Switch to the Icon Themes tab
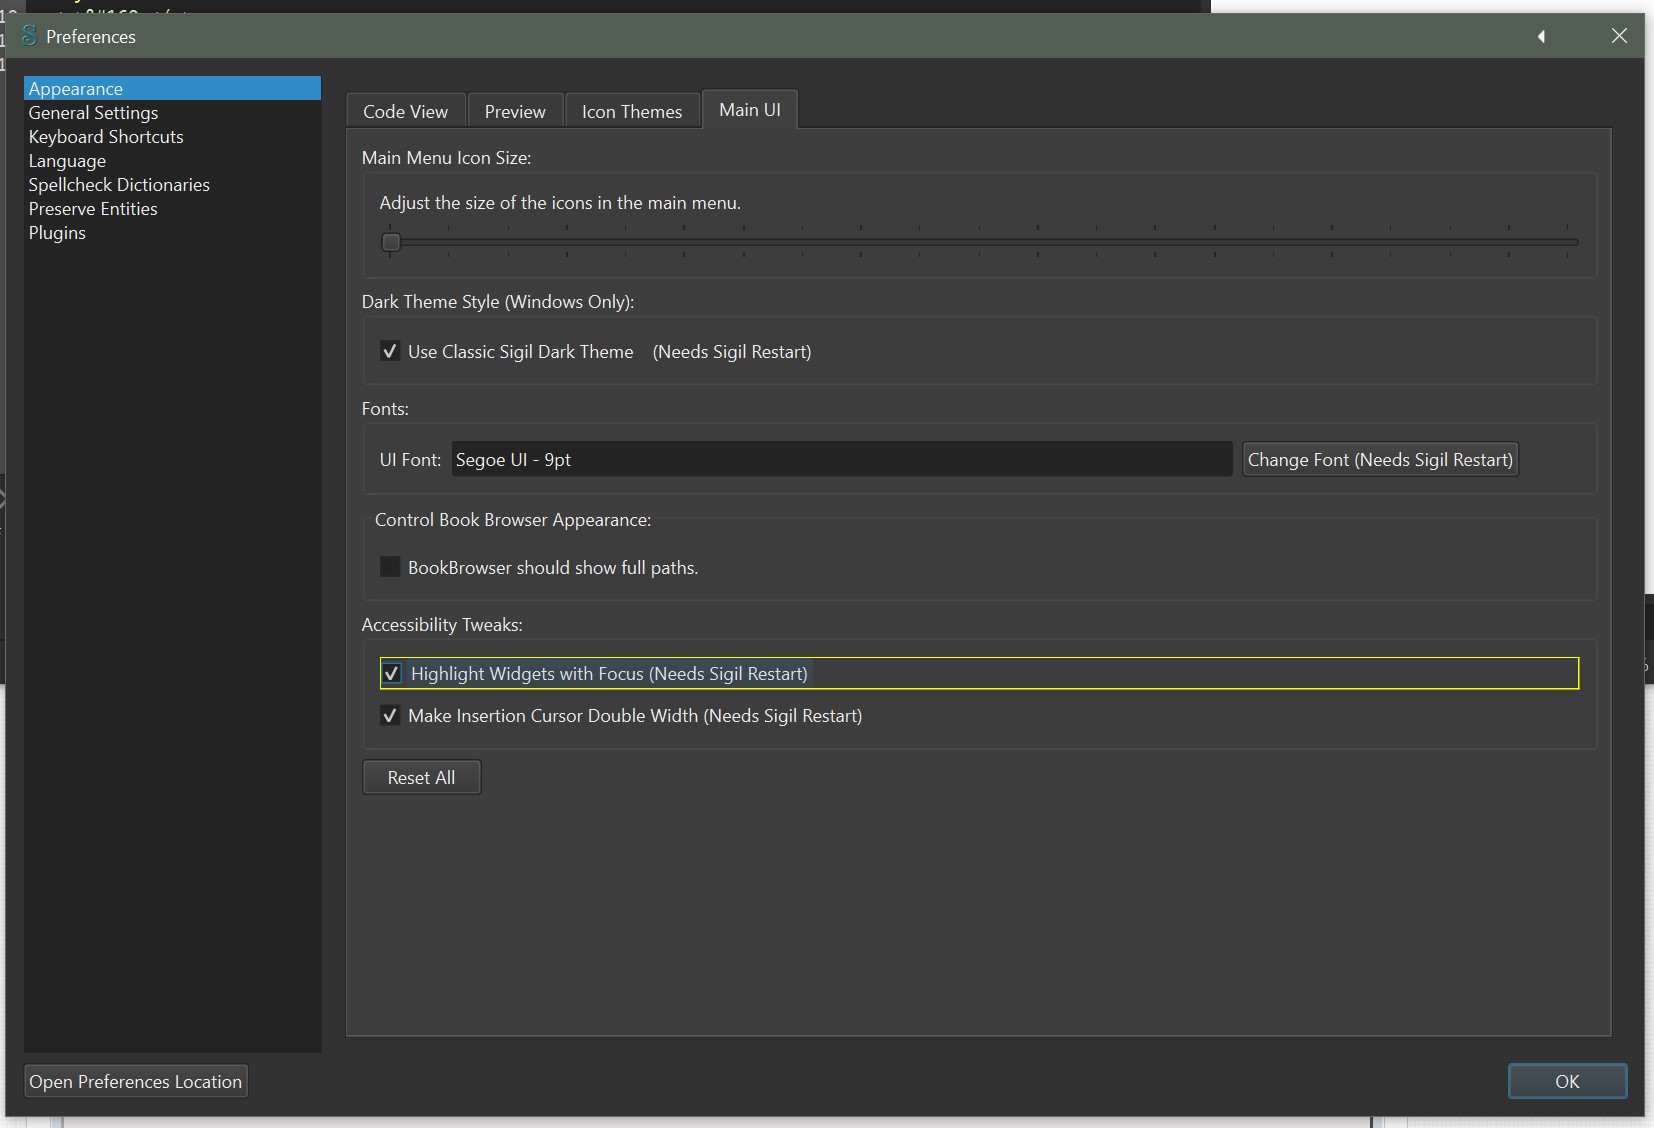The width and height of the screenshot is (1654, 1128). point(632,111)
